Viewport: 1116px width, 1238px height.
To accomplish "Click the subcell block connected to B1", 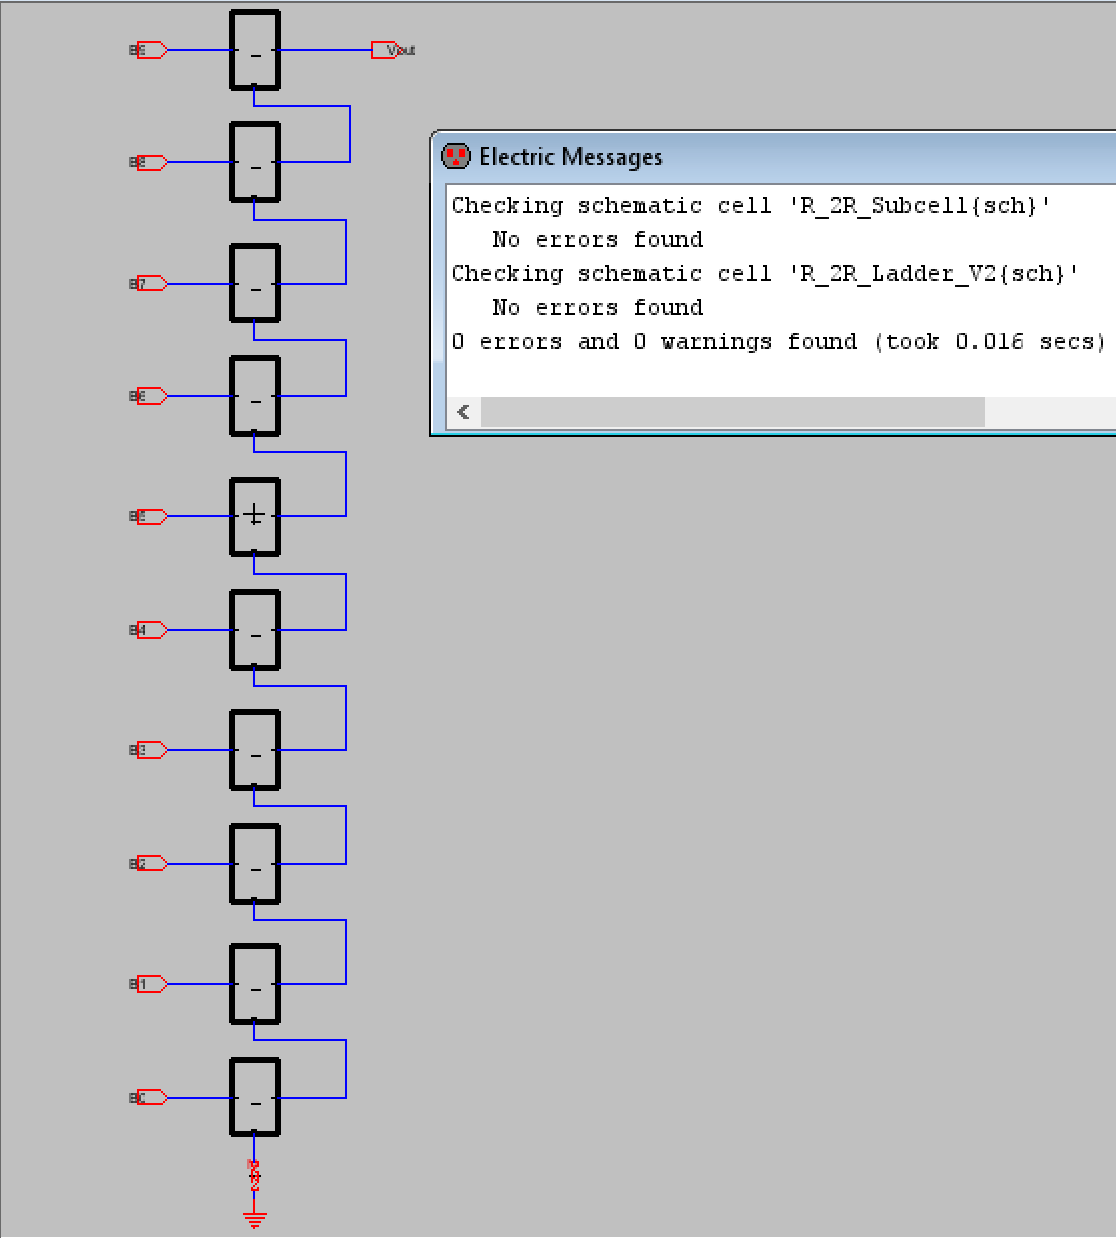I will pyautogui.click(x=255, y=984).
